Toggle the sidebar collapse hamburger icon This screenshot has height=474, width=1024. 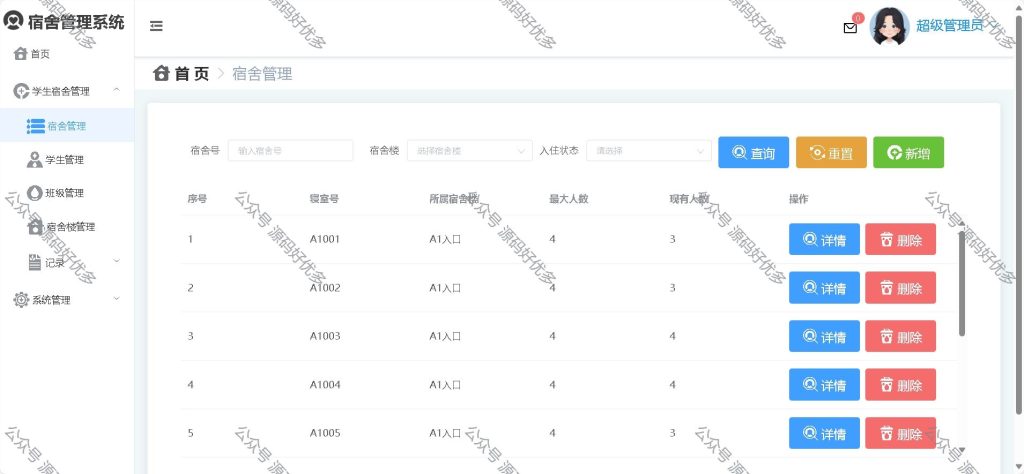pyautogui.click(x=156, y=26)
